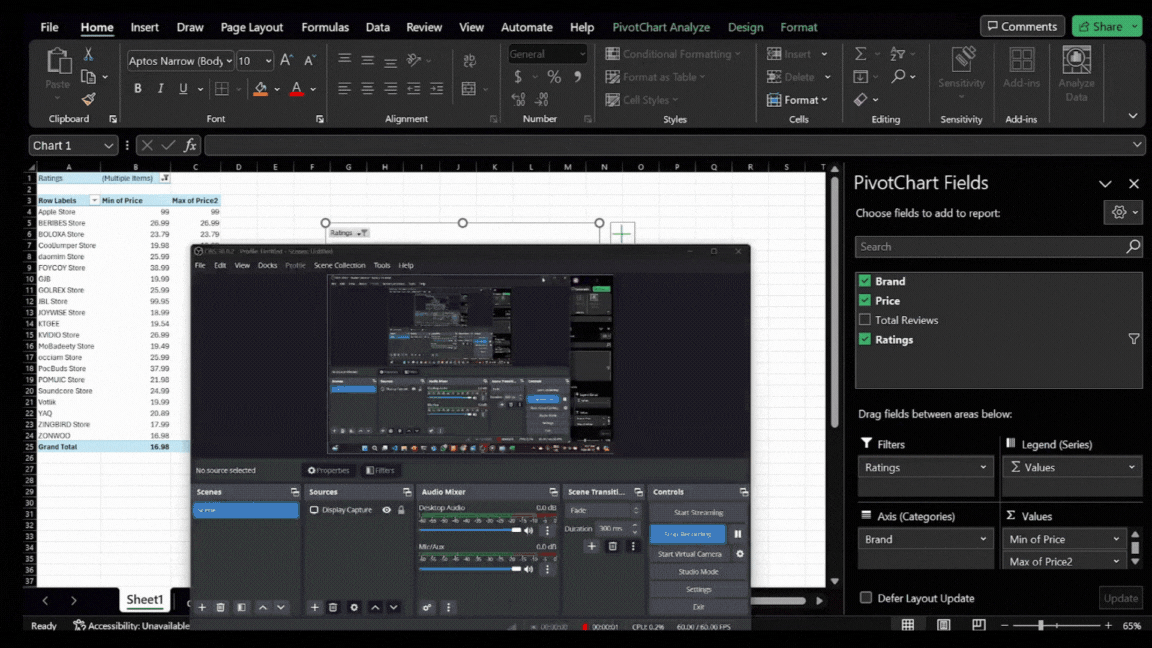Select the Format Painter brush icon
The image size is (1152, 648).
click(88, 98)
